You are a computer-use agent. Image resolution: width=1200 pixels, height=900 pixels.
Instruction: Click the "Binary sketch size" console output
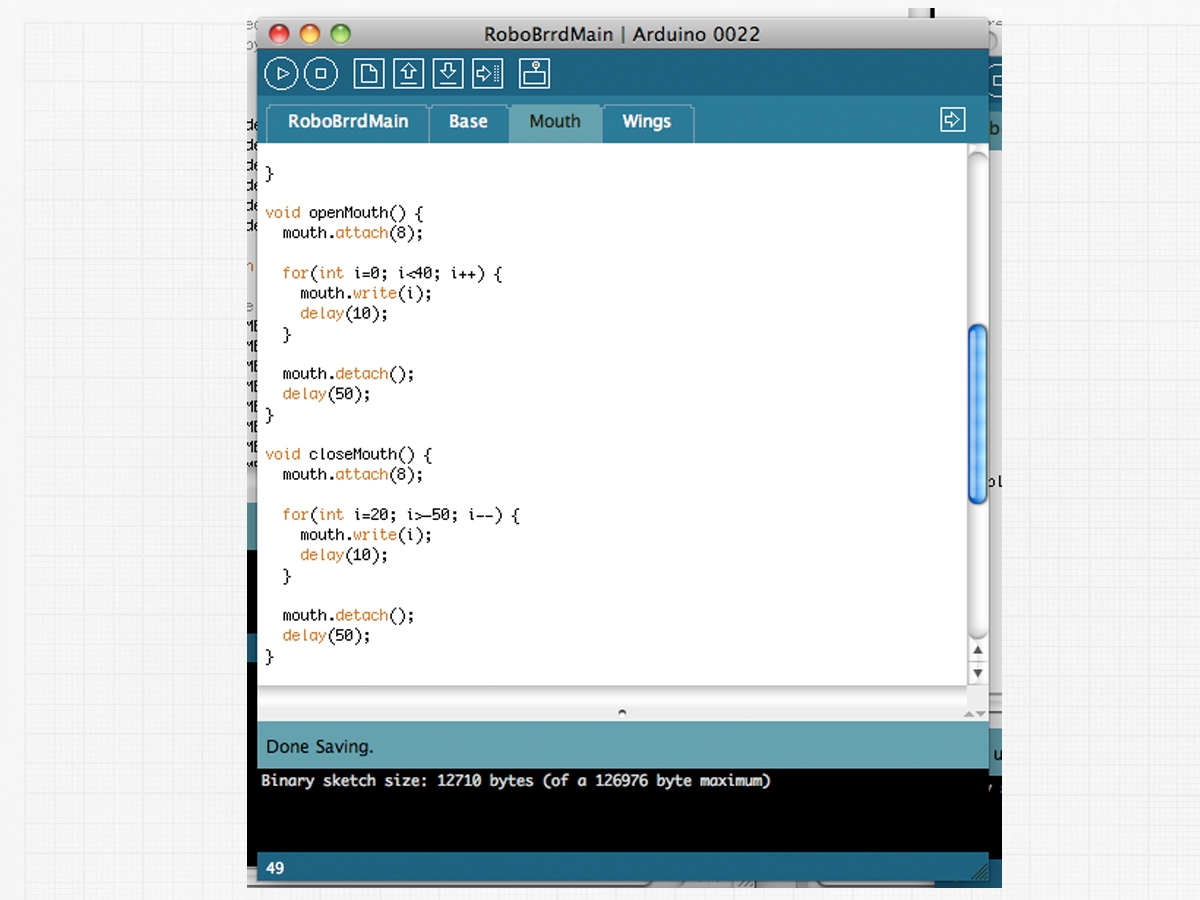(x=516, y=780)
